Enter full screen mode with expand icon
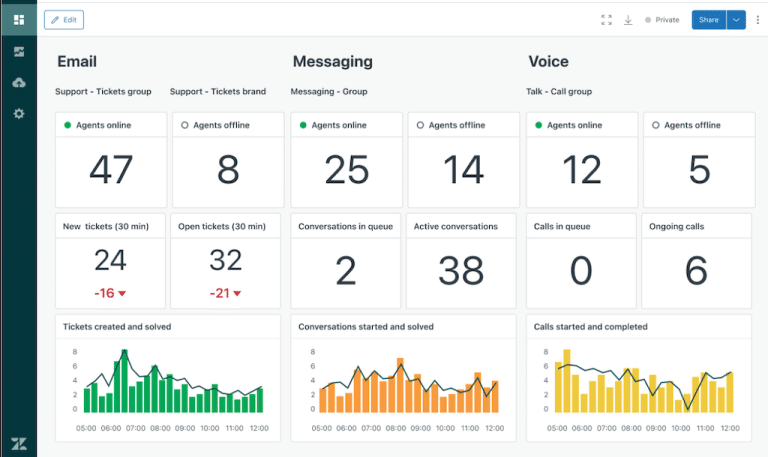Viewport: 768px width, 457px height. coord(606,19)
